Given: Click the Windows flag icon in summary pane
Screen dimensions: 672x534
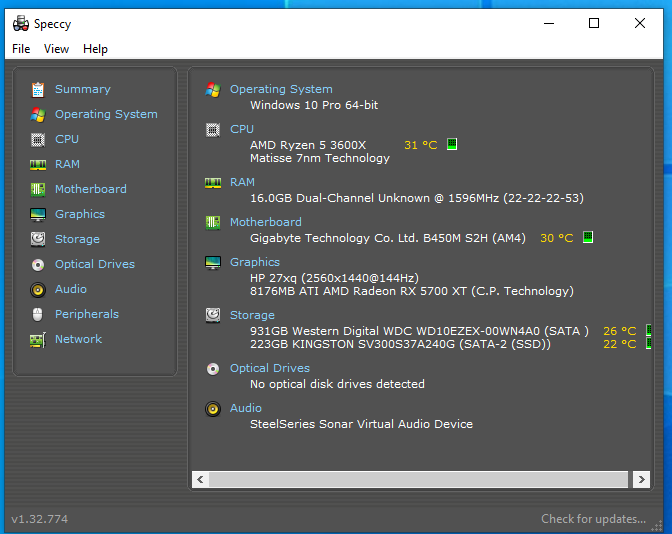Looking at the screenshot, I should 213,90.
